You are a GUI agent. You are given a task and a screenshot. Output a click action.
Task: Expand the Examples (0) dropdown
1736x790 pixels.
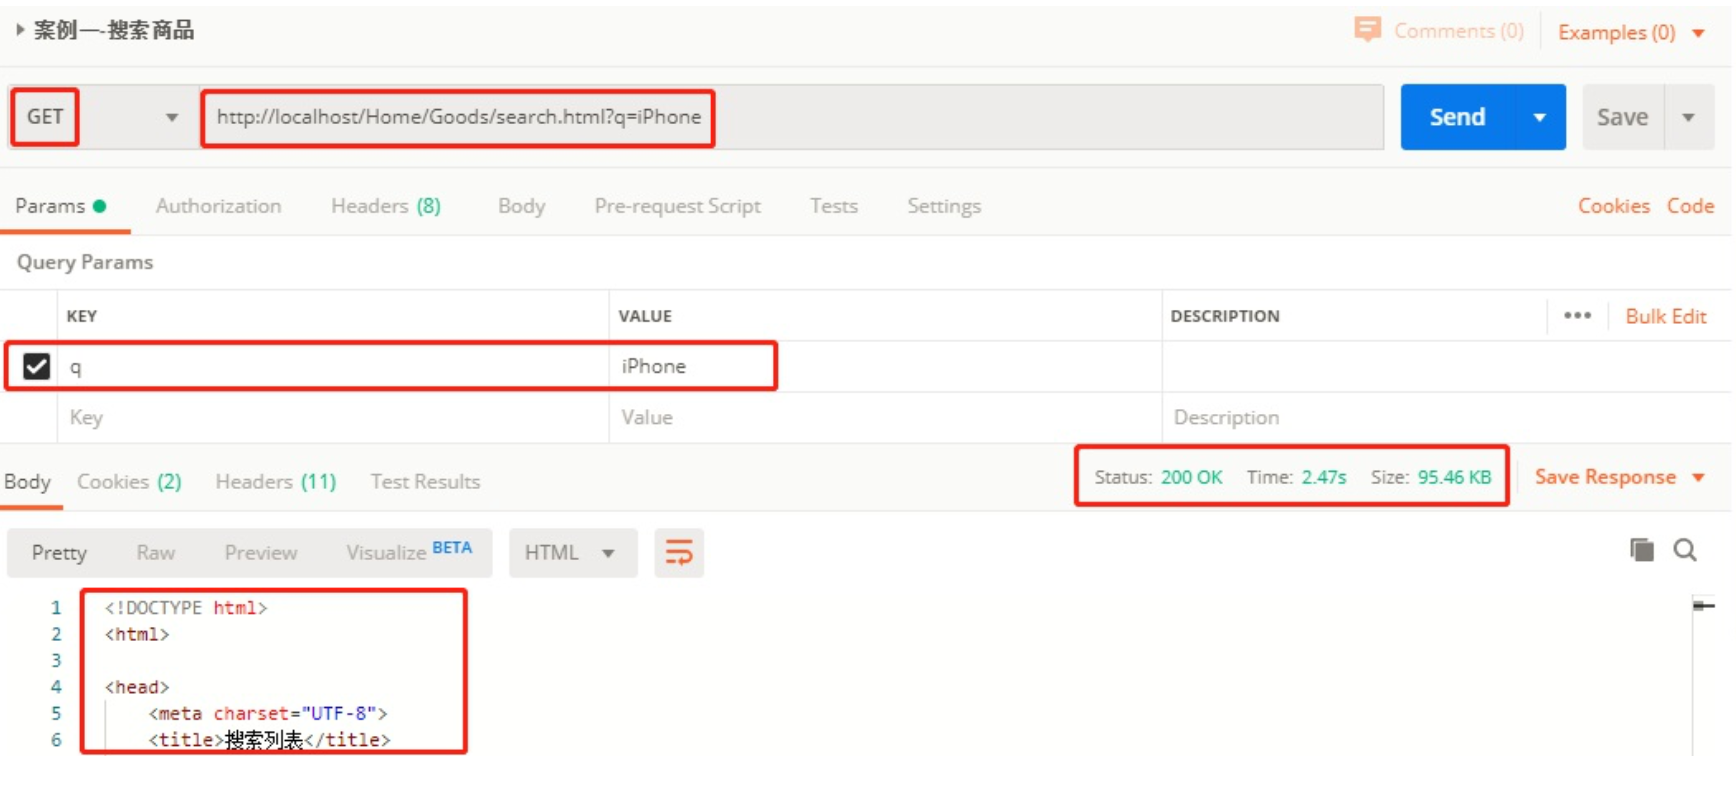1698,33
